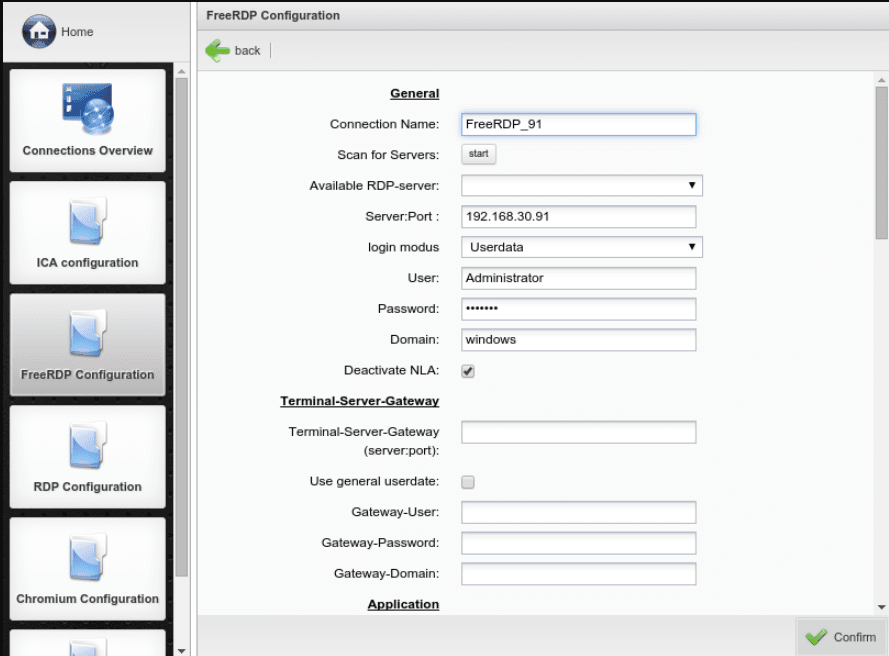Image resolution: width=889 pixels, height=656 pixels.
Task: Select the RDP Configuration icon
Action: coord(87,446)
